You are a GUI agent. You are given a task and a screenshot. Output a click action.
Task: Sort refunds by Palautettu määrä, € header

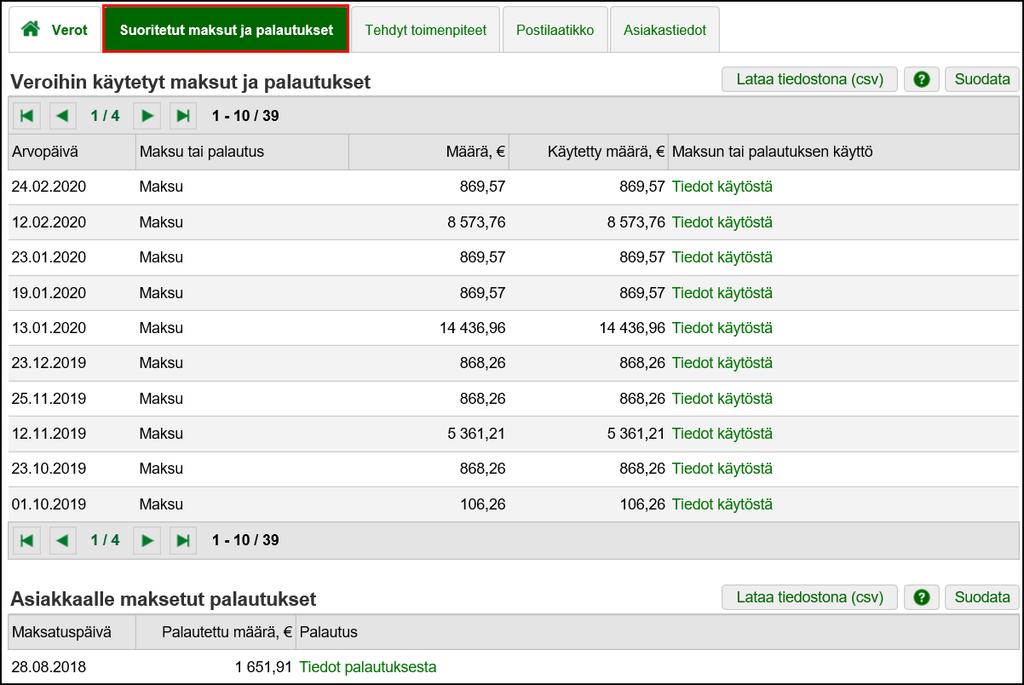tap(216, 632)
